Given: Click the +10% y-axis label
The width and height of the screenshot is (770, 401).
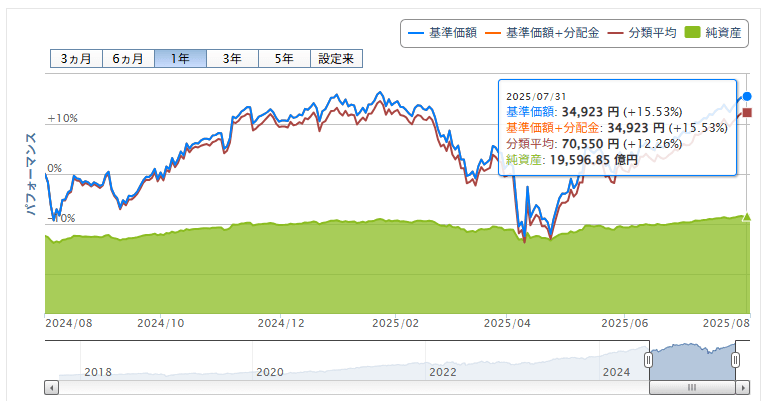Looking at the screenshot, I should (62, 118).
